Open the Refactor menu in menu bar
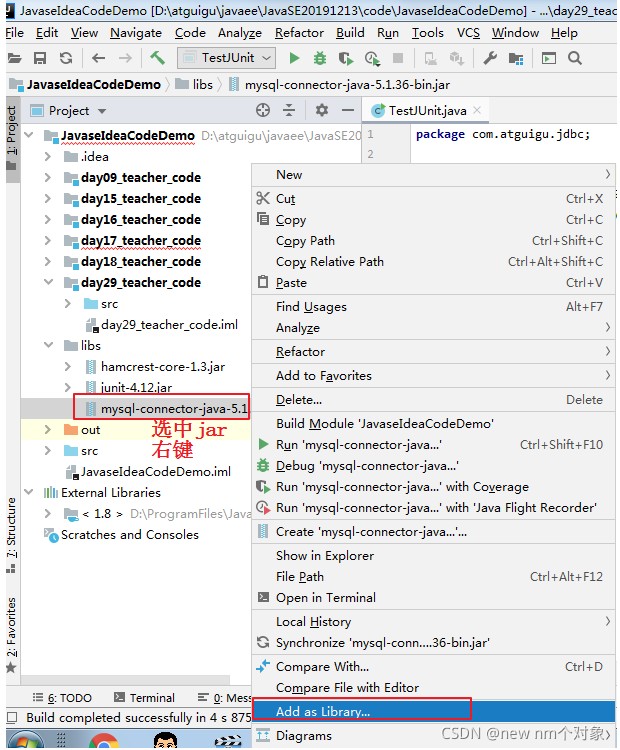This screenshot has width=620, height=750. coord(299,33)
